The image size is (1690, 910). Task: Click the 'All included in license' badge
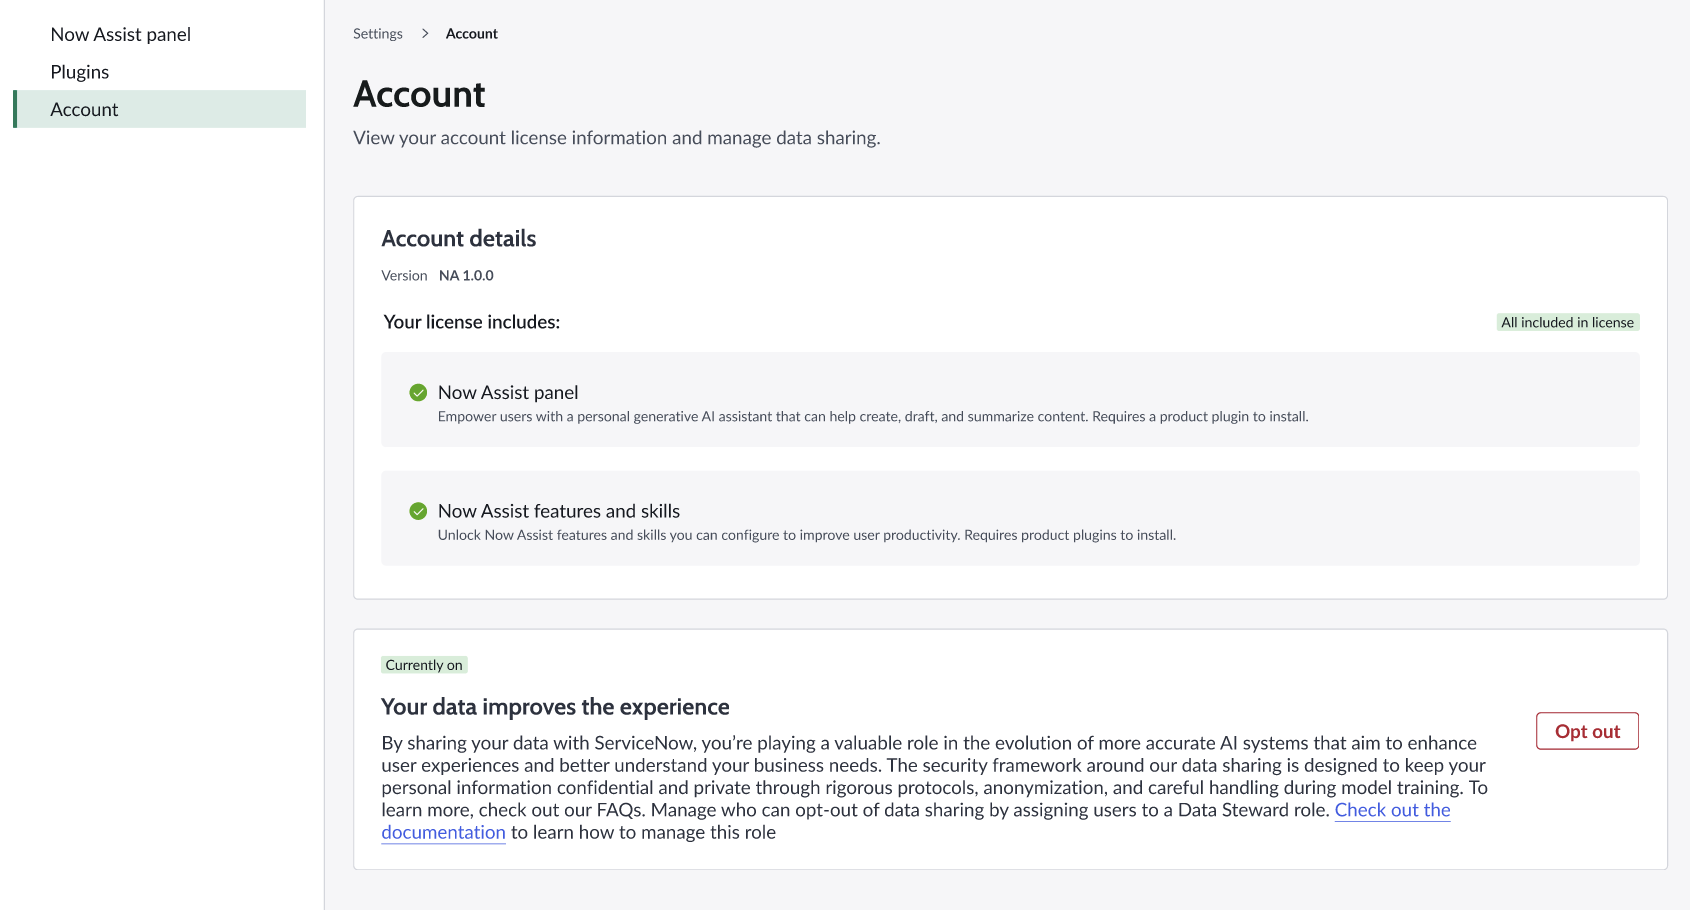pos(1567,322)
